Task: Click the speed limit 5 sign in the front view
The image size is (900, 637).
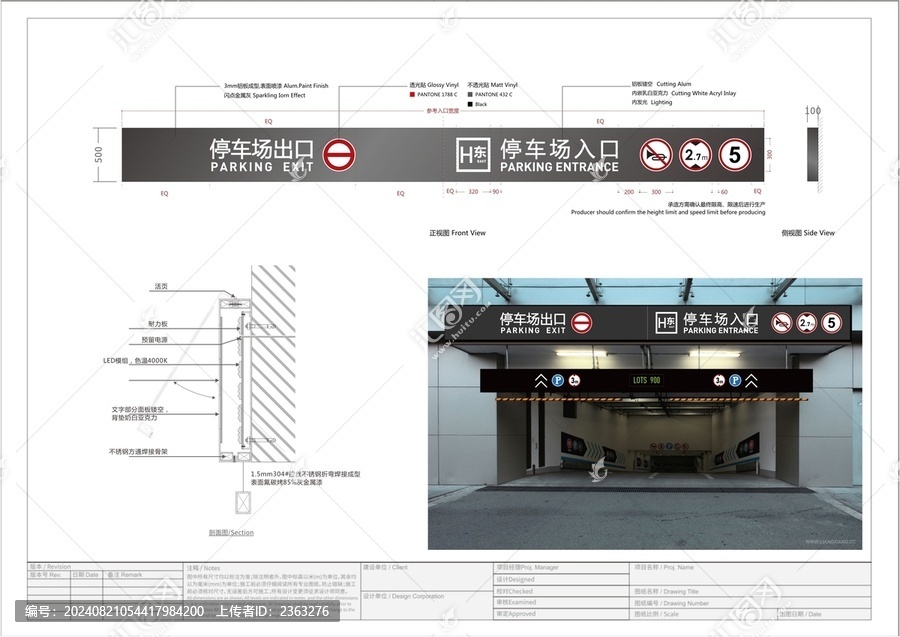Action: (735, 154)
